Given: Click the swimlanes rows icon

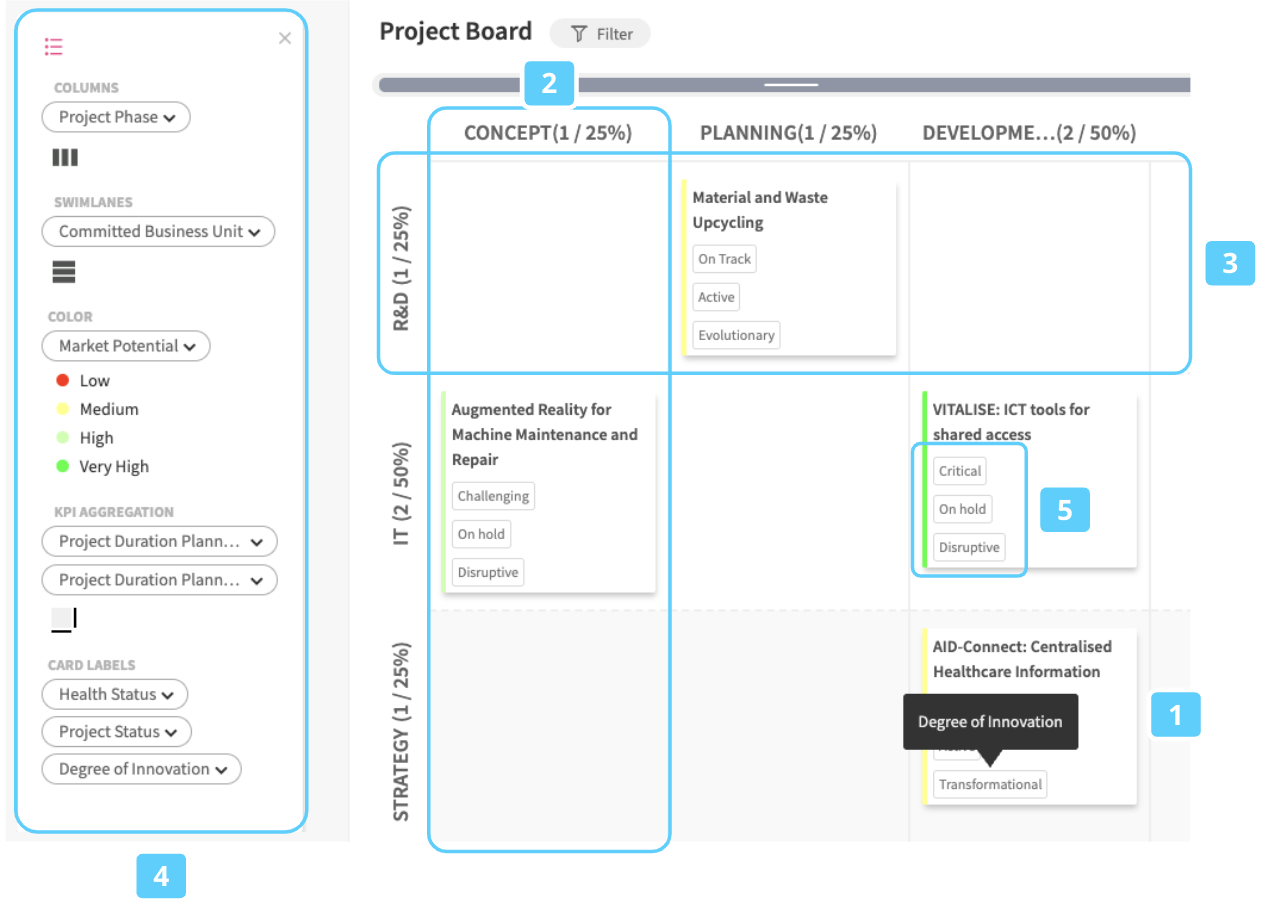Looking at the screenshot, I should pos(64,271).
